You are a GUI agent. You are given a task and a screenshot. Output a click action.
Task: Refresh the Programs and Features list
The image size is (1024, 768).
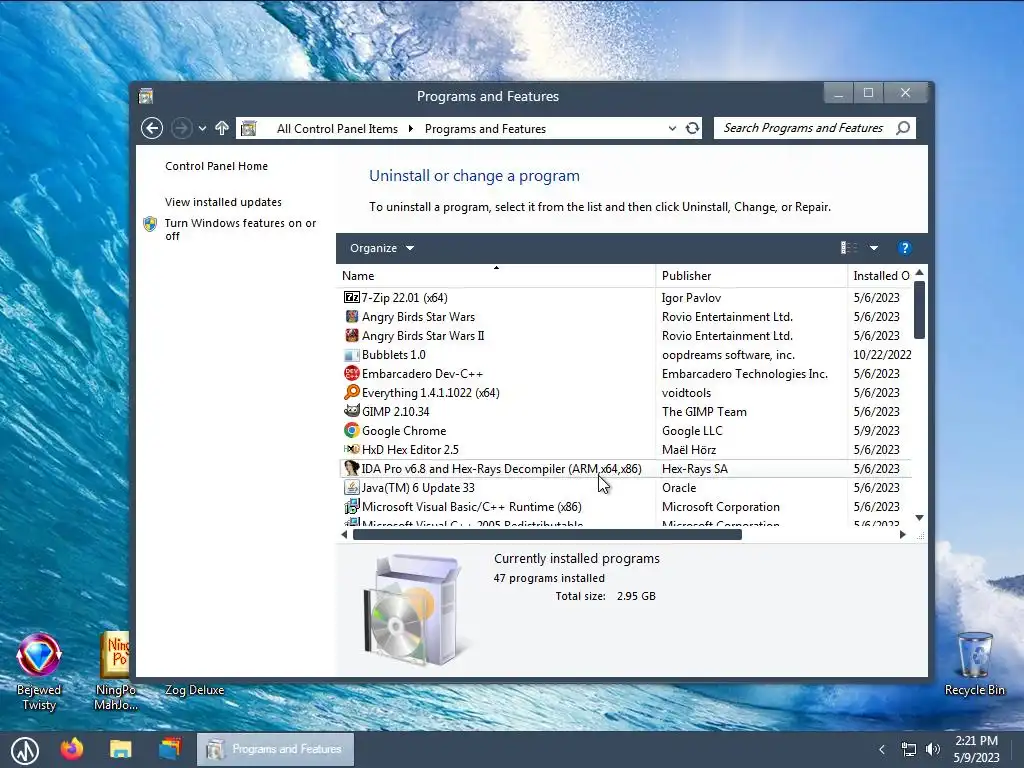pyautogui.click(x=692, y=128)
